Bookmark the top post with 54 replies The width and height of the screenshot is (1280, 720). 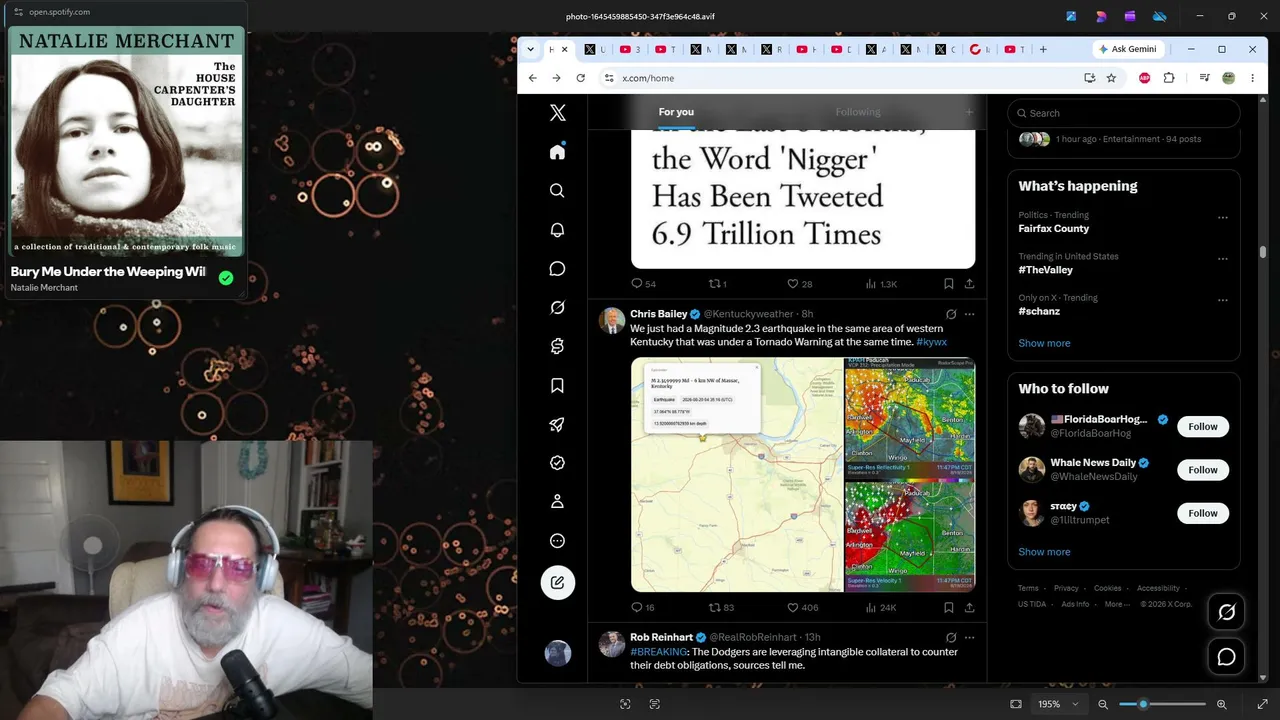948,284
